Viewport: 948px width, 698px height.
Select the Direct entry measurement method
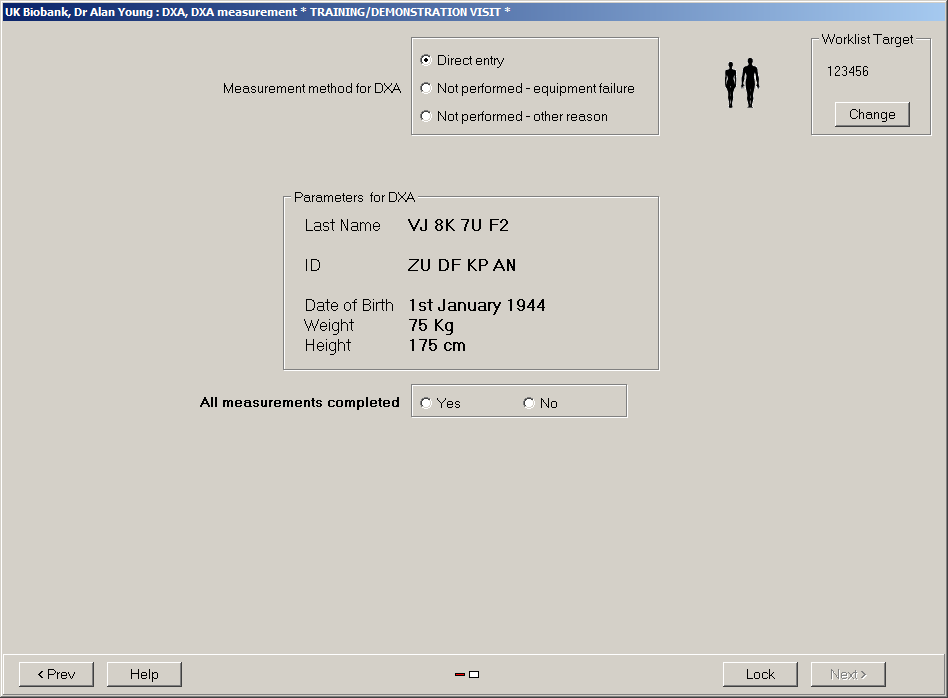pos(427,61)
